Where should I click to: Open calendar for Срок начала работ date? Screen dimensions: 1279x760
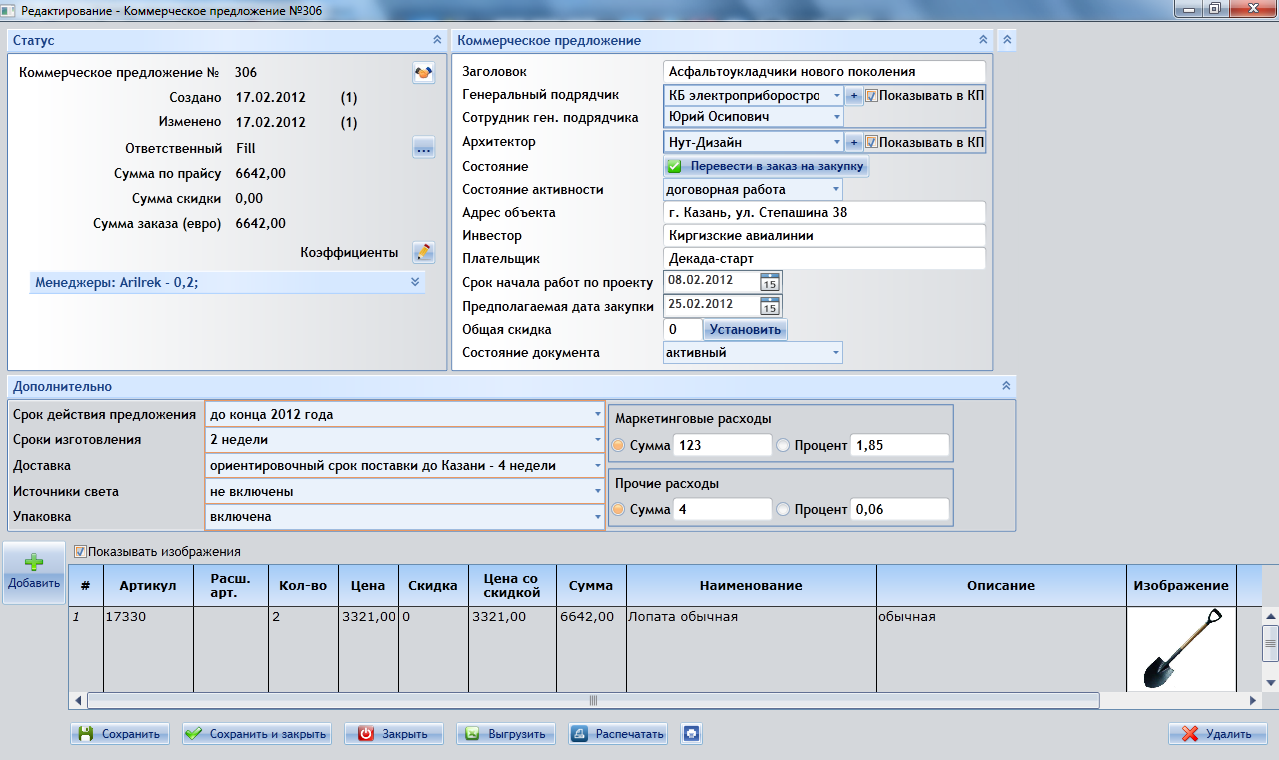[x=769, y=282]
